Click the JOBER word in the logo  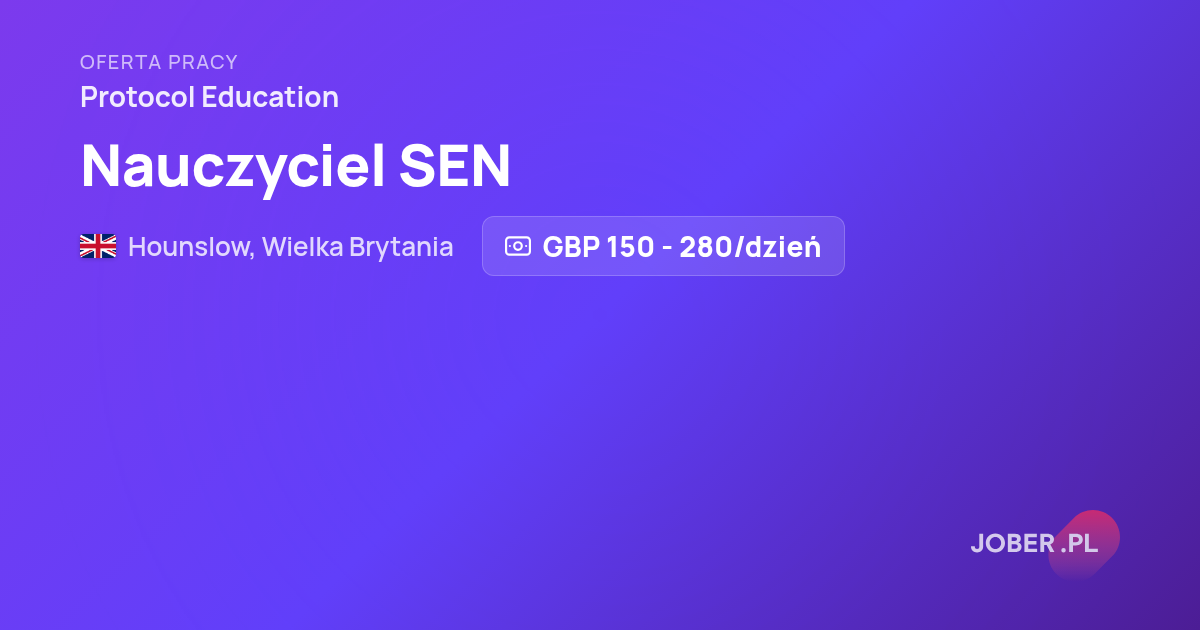coord(1013,543)
